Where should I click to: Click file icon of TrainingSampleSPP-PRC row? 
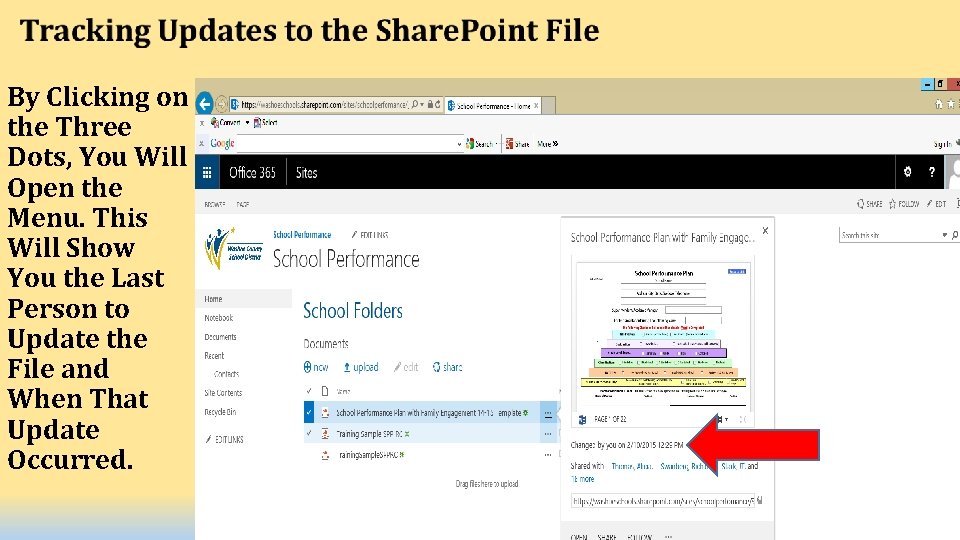(x=325, y=455)
